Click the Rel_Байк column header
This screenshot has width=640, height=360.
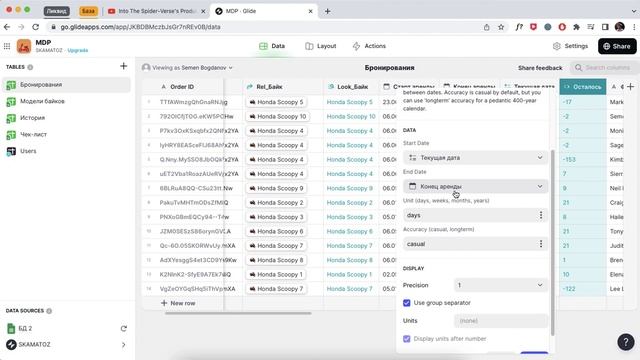(283, 87)
